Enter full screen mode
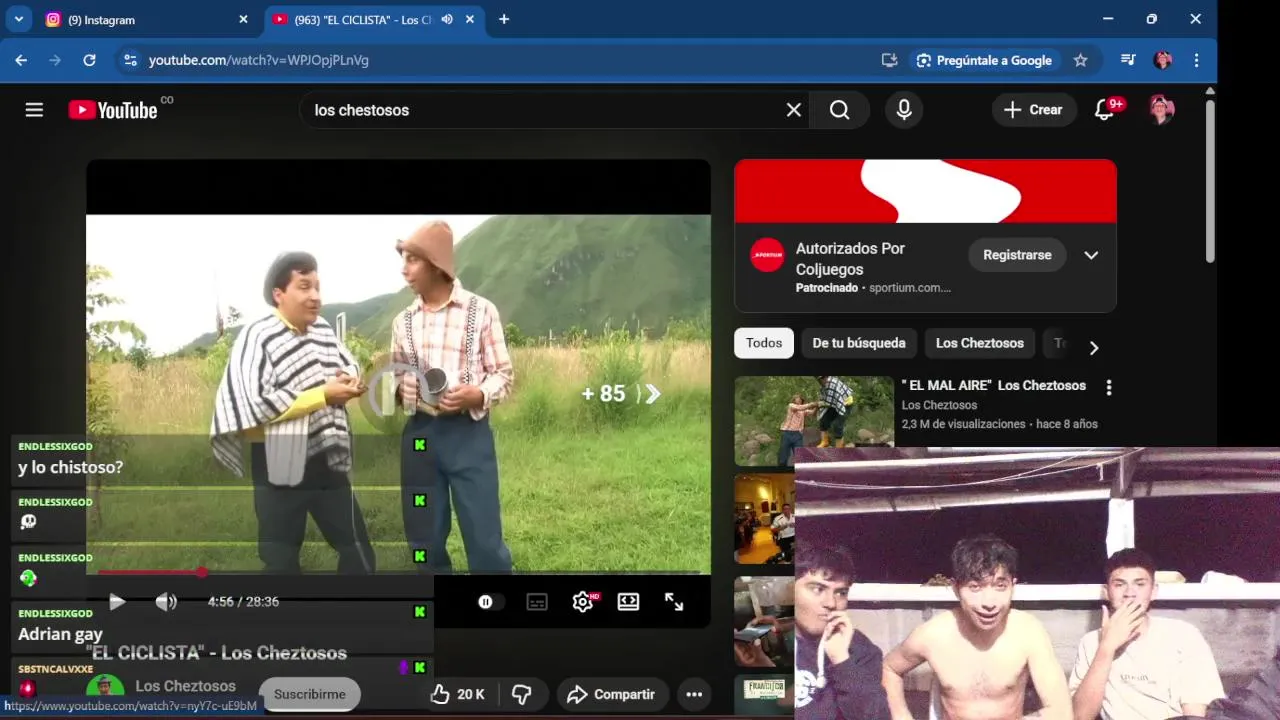The width and height of the screenshot is (1280, 720). click(x=674, y=602)
